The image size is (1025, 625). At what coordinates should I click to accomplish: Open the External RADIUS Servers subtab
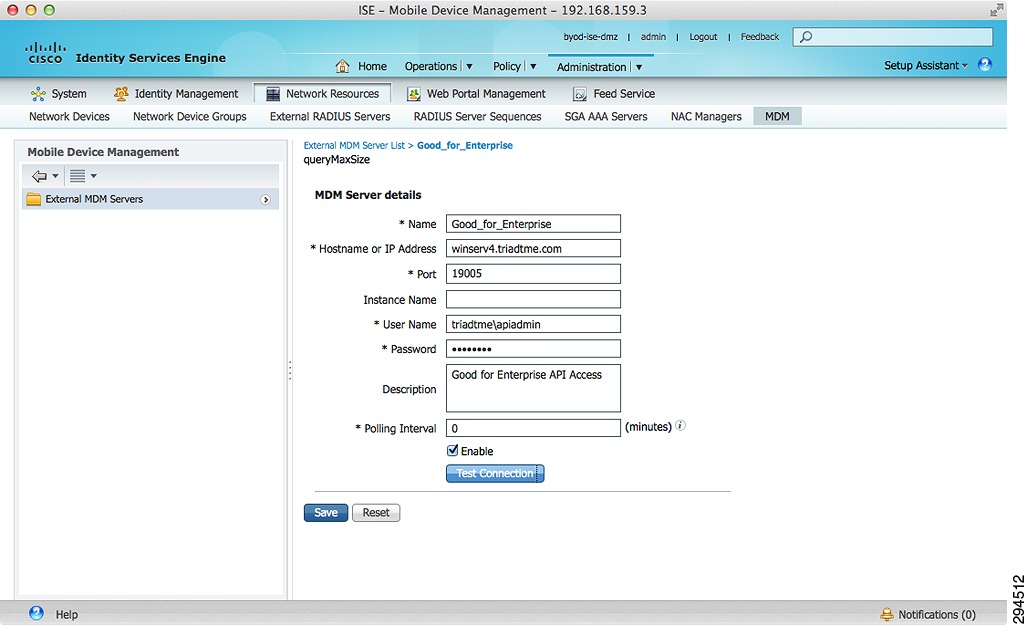coord(330,116)
